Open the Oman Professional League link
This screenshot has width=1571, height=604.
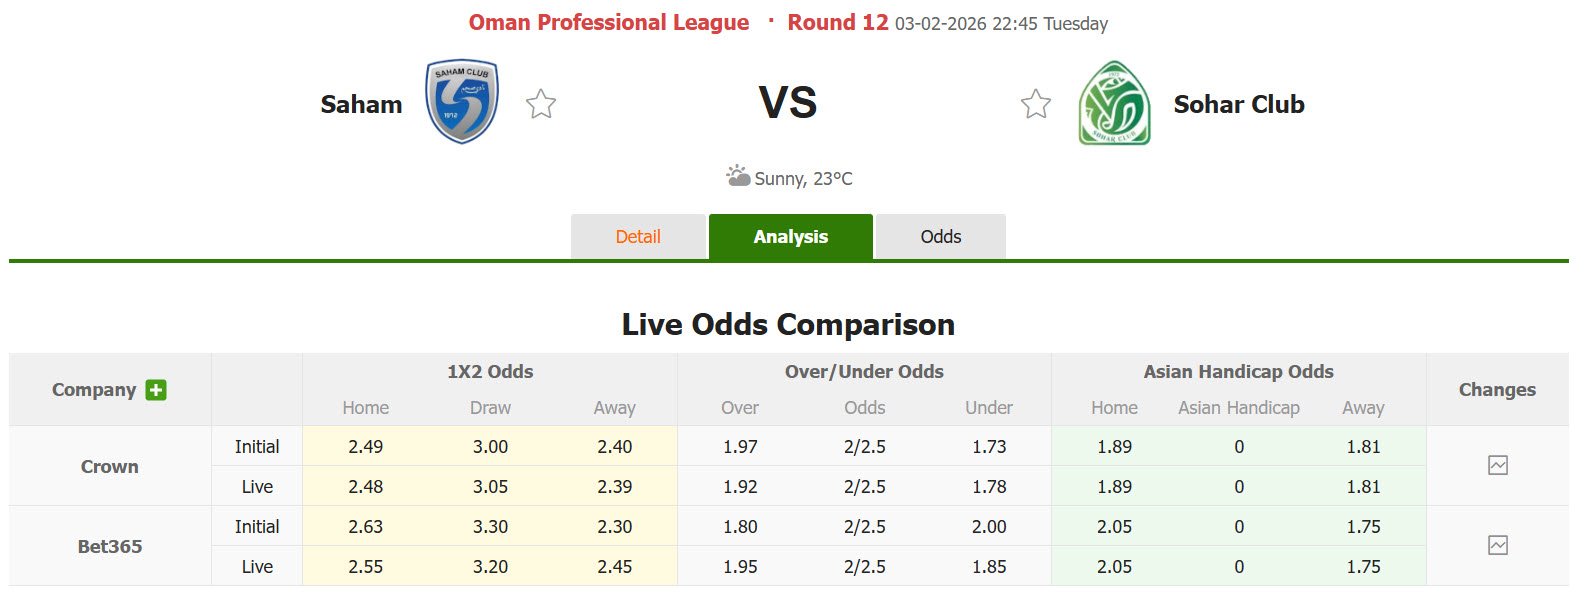pyautogui.click(x=608, y=23)
